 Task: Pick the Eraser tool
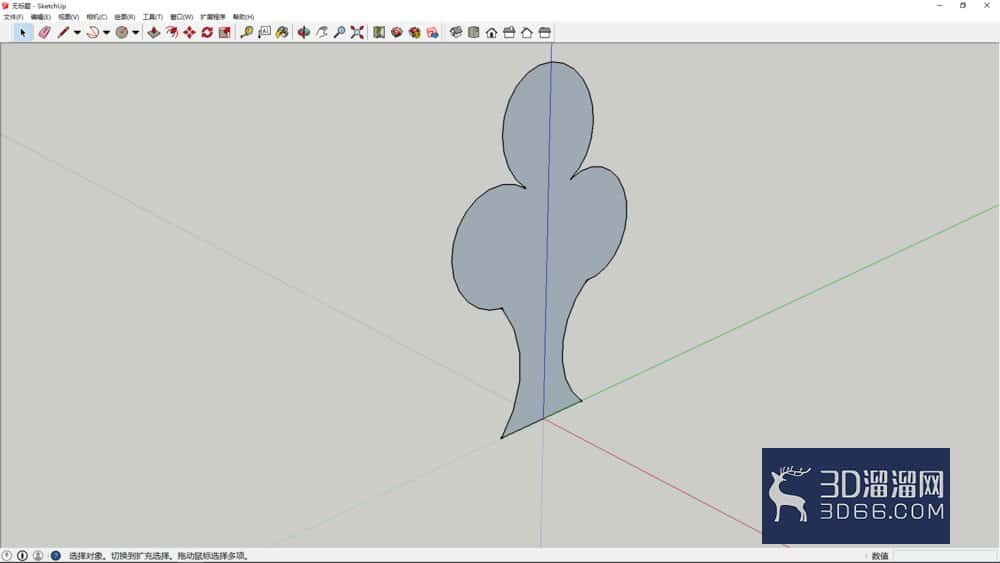[x=44, y=33]
